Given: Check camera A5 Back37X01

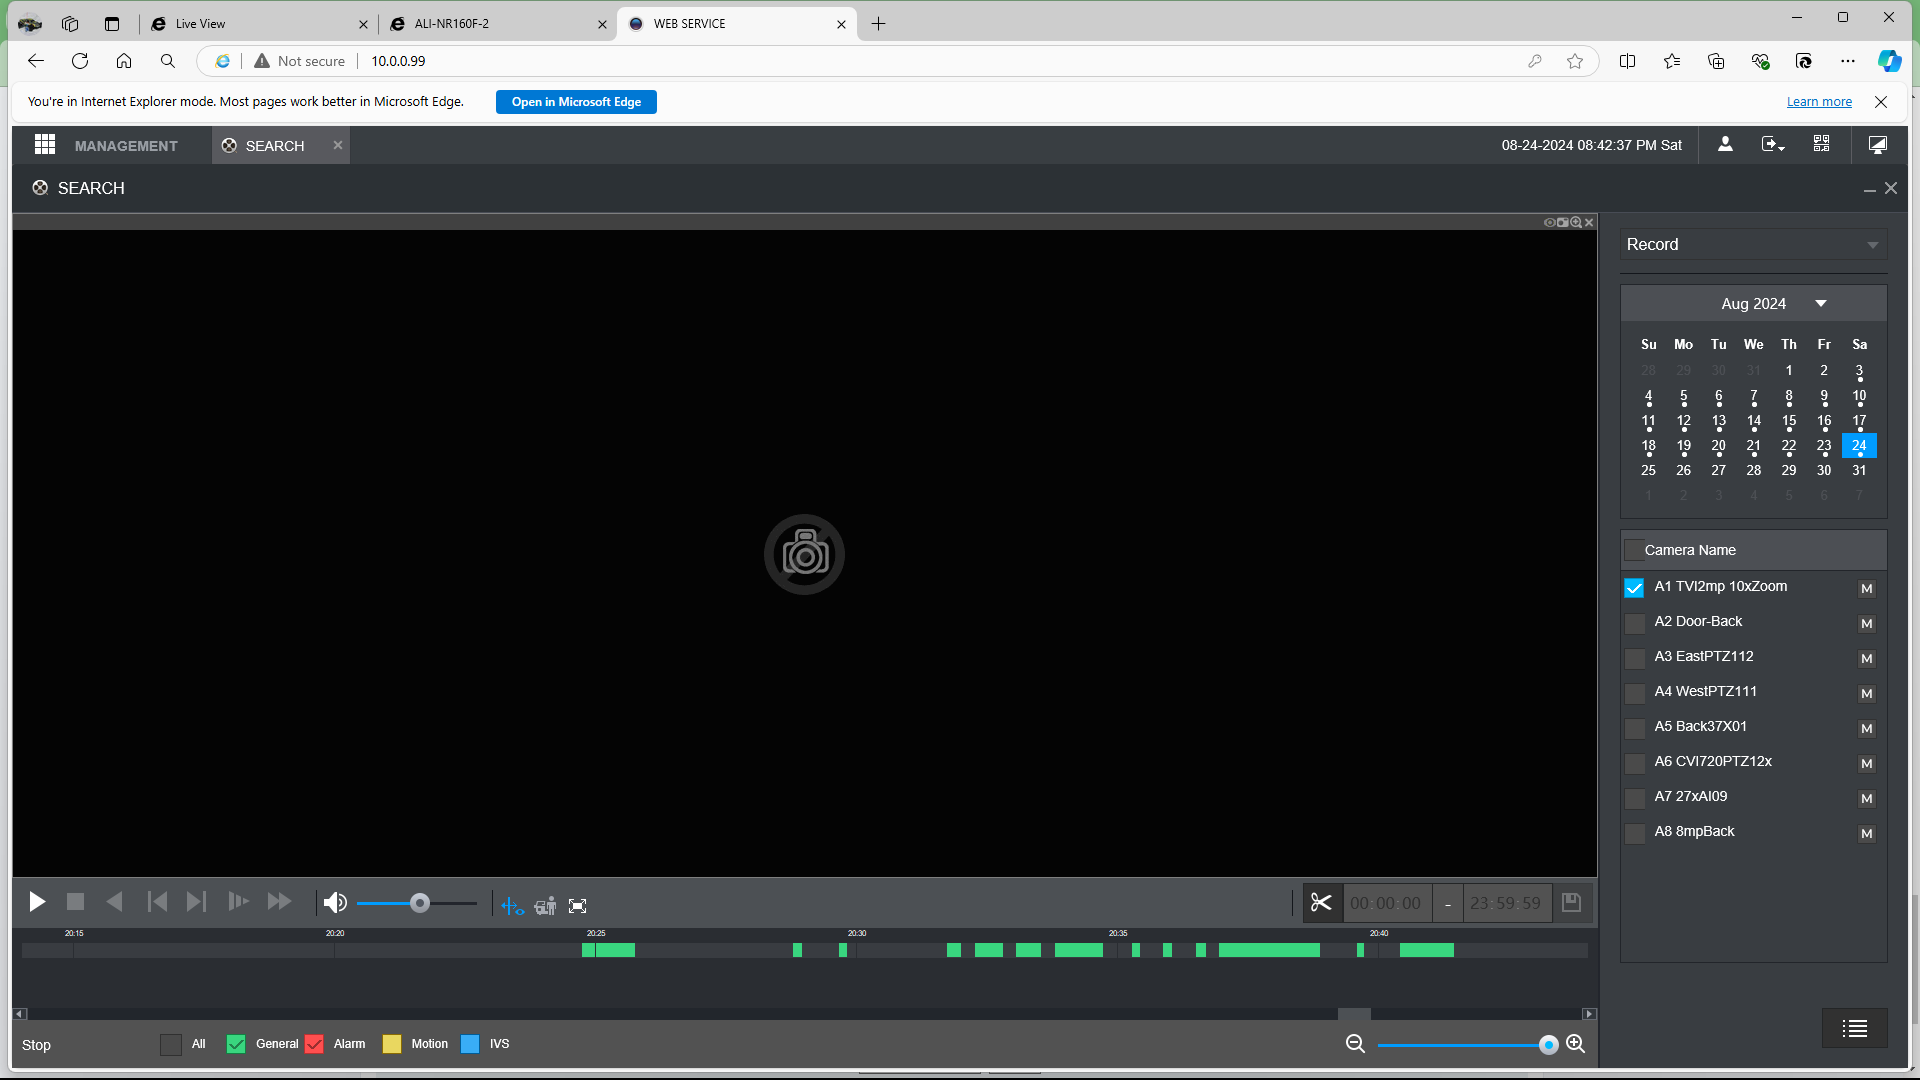Looking at the screenshot, I should (x=1634, y=728).
